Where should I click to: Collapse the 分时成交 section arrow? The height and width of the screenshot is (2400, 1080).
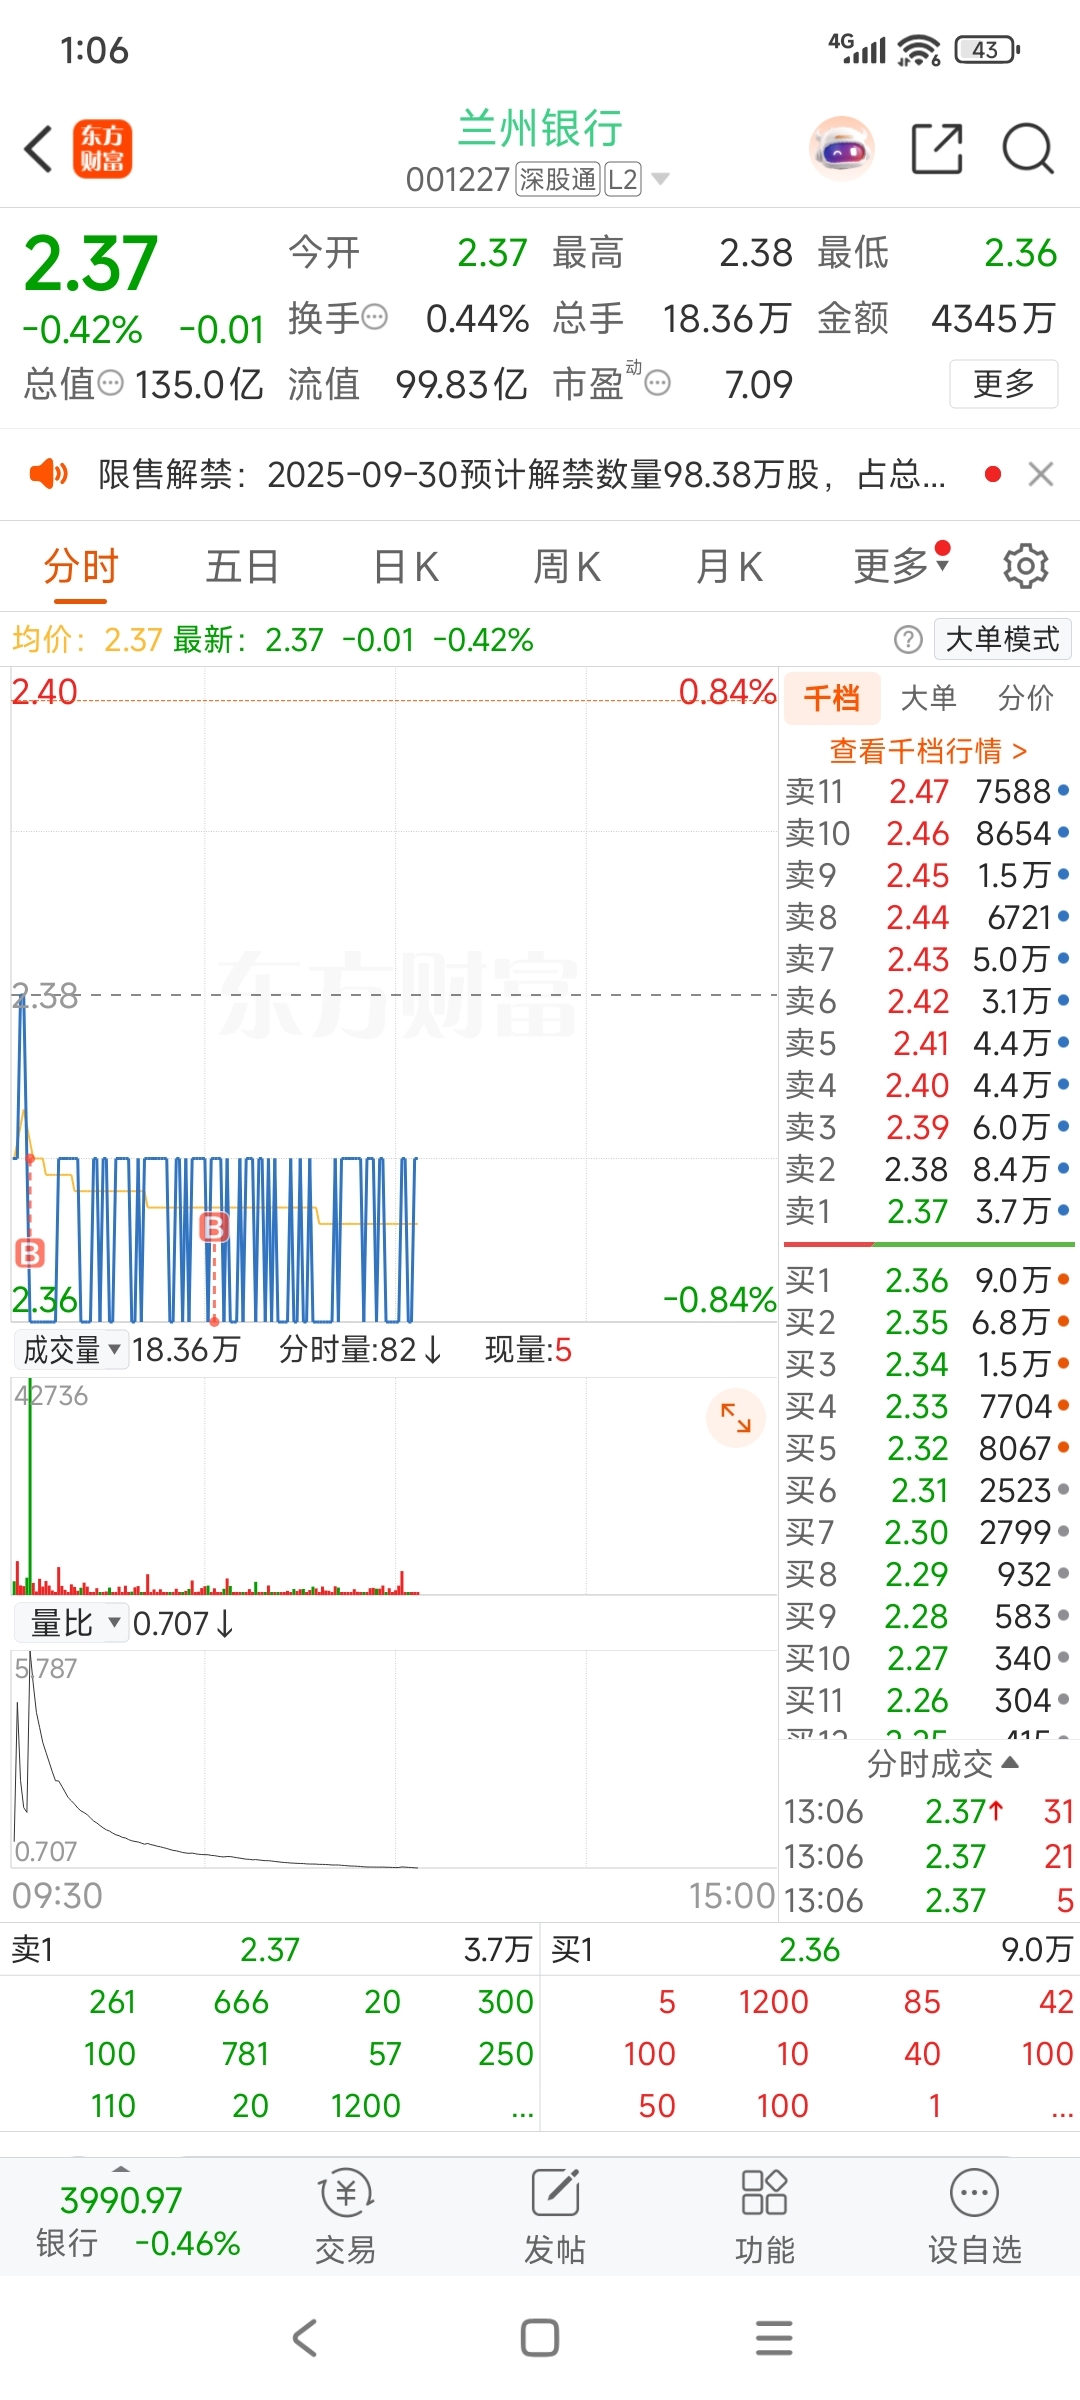1010,1762
